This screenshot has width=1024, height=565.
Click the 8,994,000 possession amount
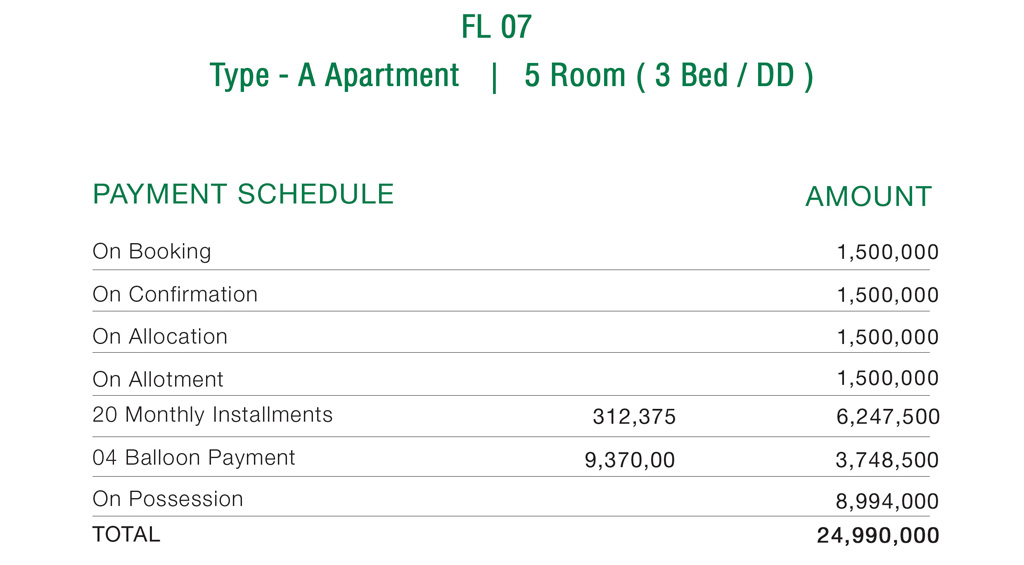pyautogui.click(x=888, y=503)
